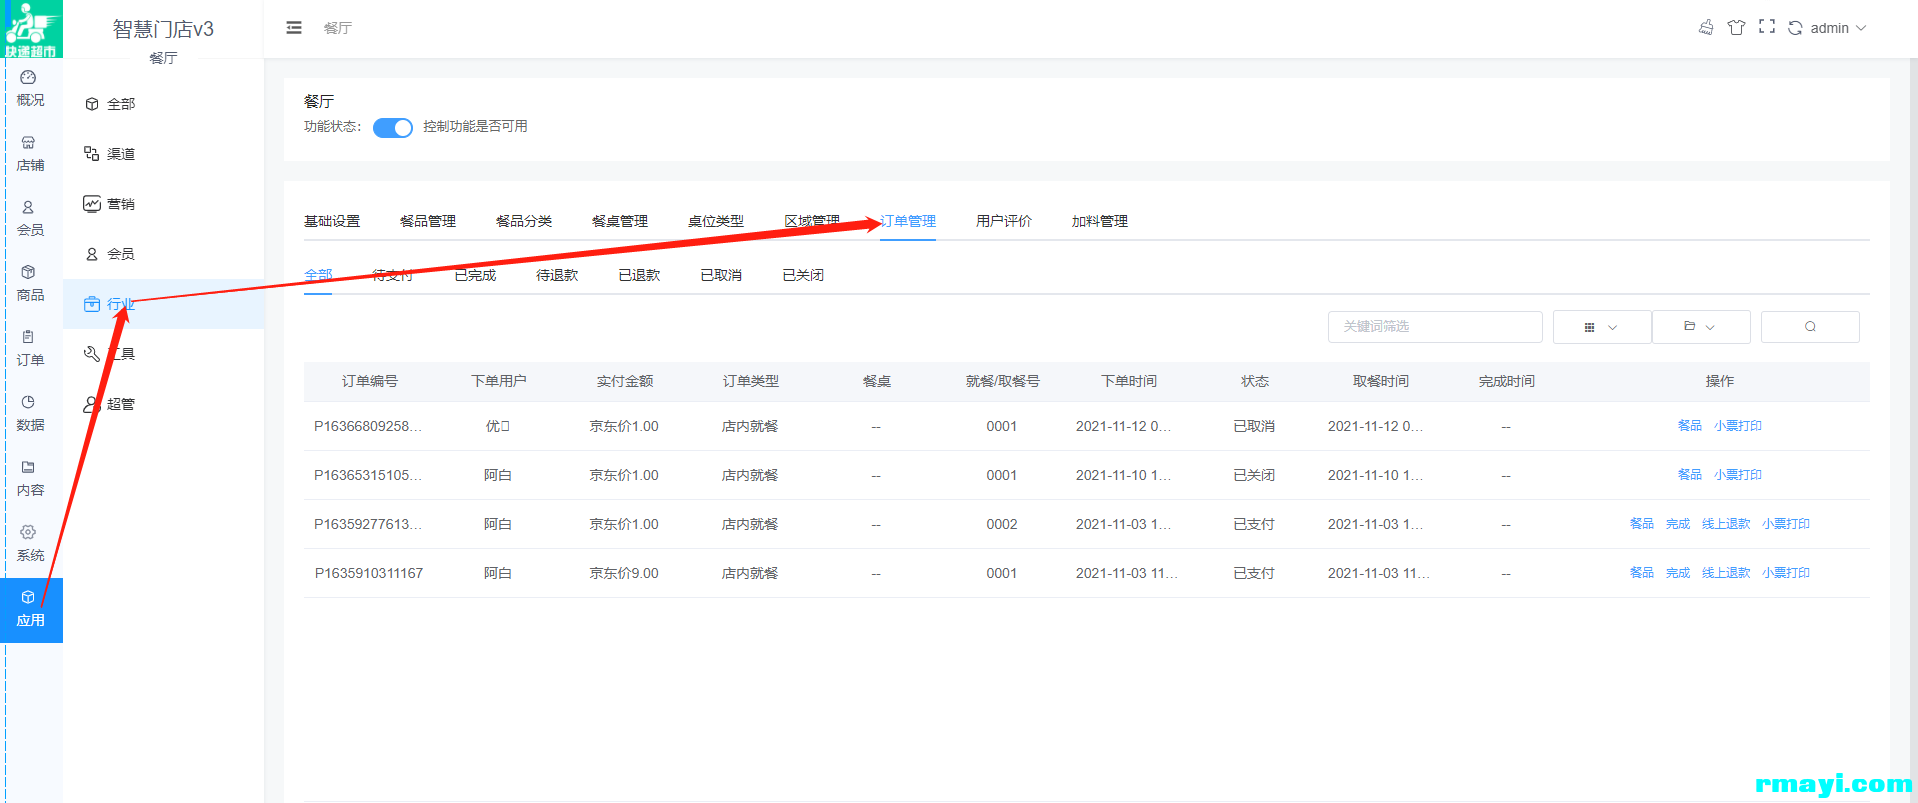Click 餐品 for order P1635910311167
The width and height of the screenshot is (1918, 803).
[x=1642, y=573]
